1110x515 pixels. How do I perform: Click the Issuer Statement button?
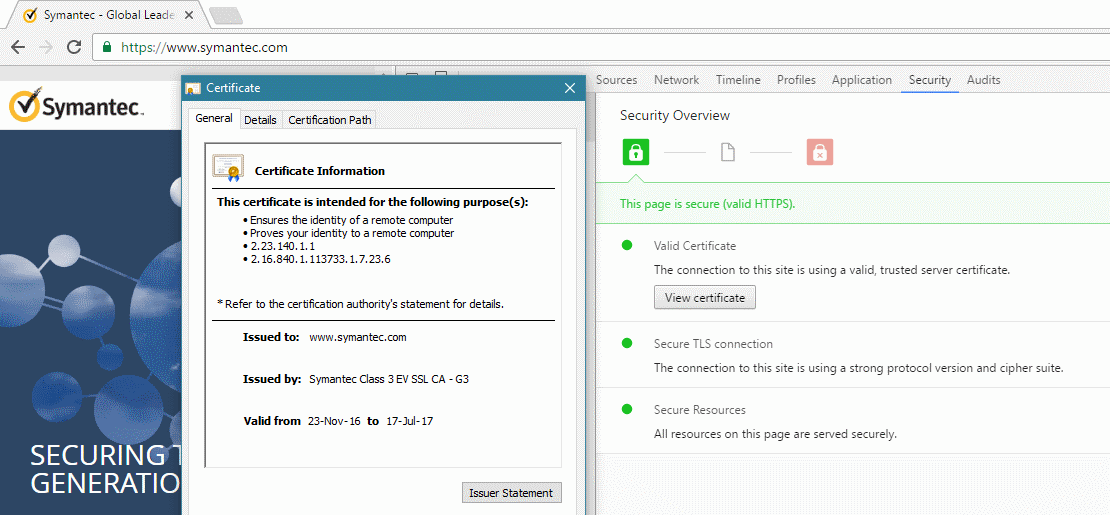(x=511, y=493)
